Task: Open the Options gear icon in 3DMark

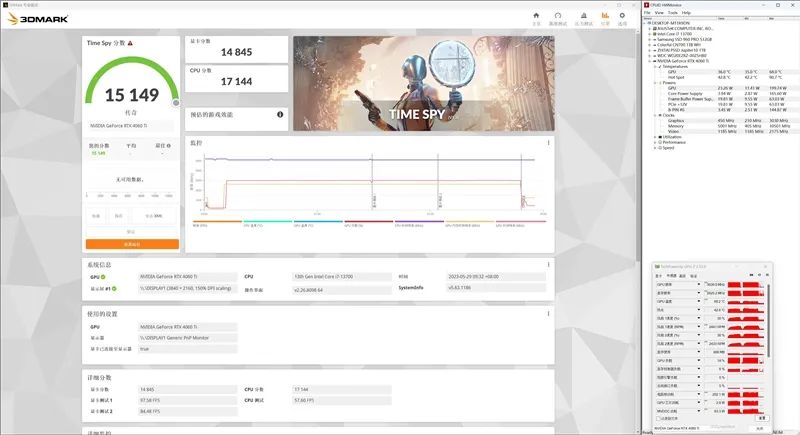Action: (x=622, y=16)
